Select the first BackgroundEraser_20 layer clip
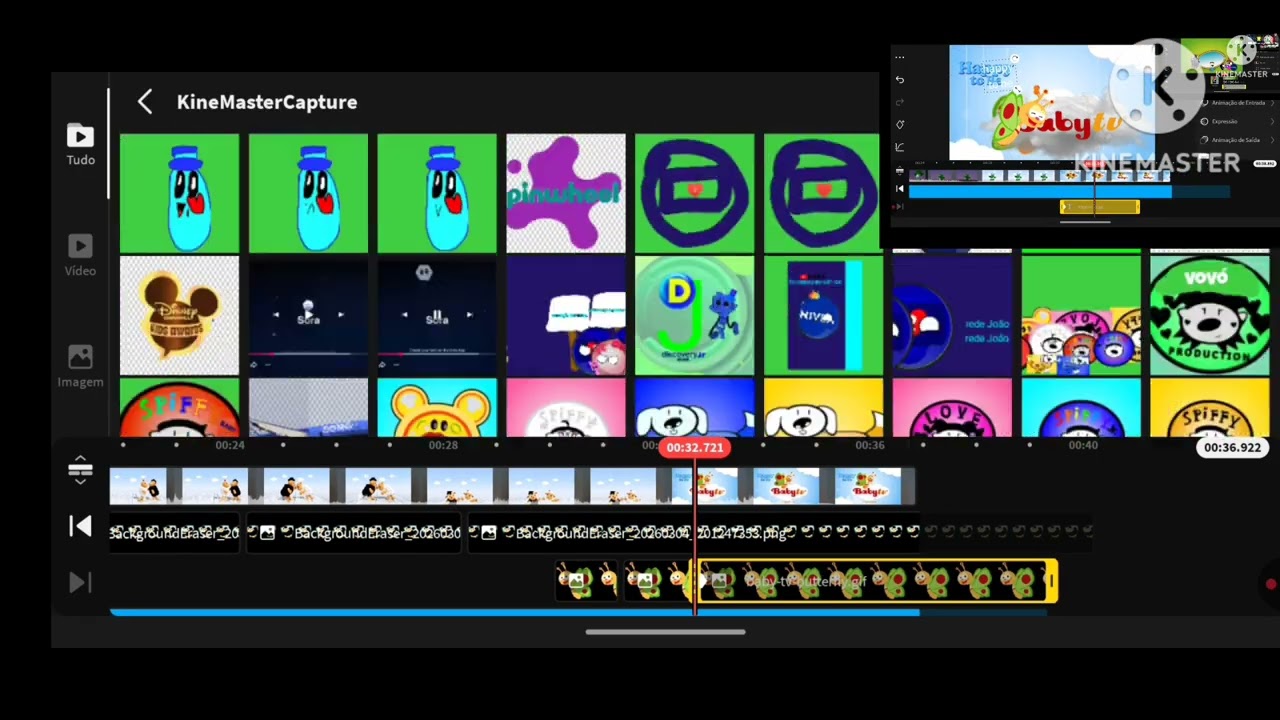 (x=174, y=533)
